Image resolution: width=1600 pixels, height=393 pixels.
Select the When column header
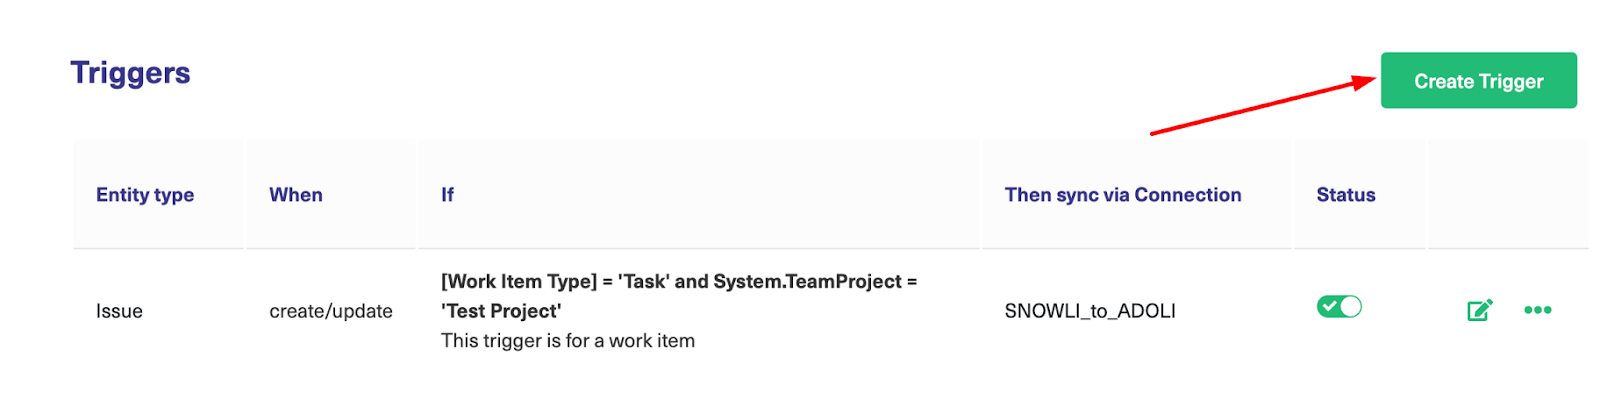(296, 195)
